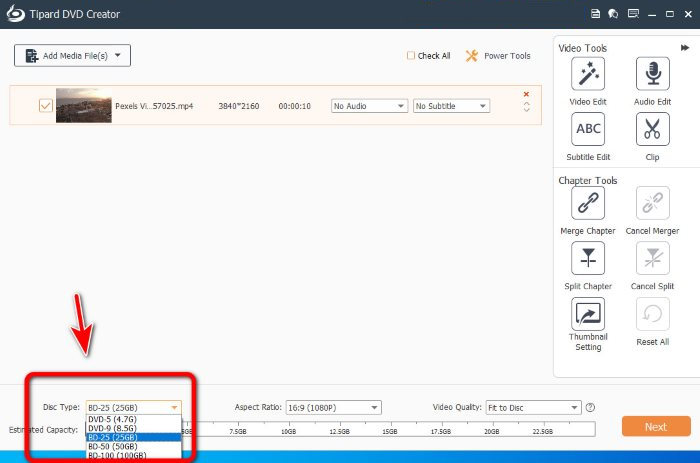Viewport: 700px width, 463px height.
Task: Open the No Audio dropdown
Action: click(369, 106)
